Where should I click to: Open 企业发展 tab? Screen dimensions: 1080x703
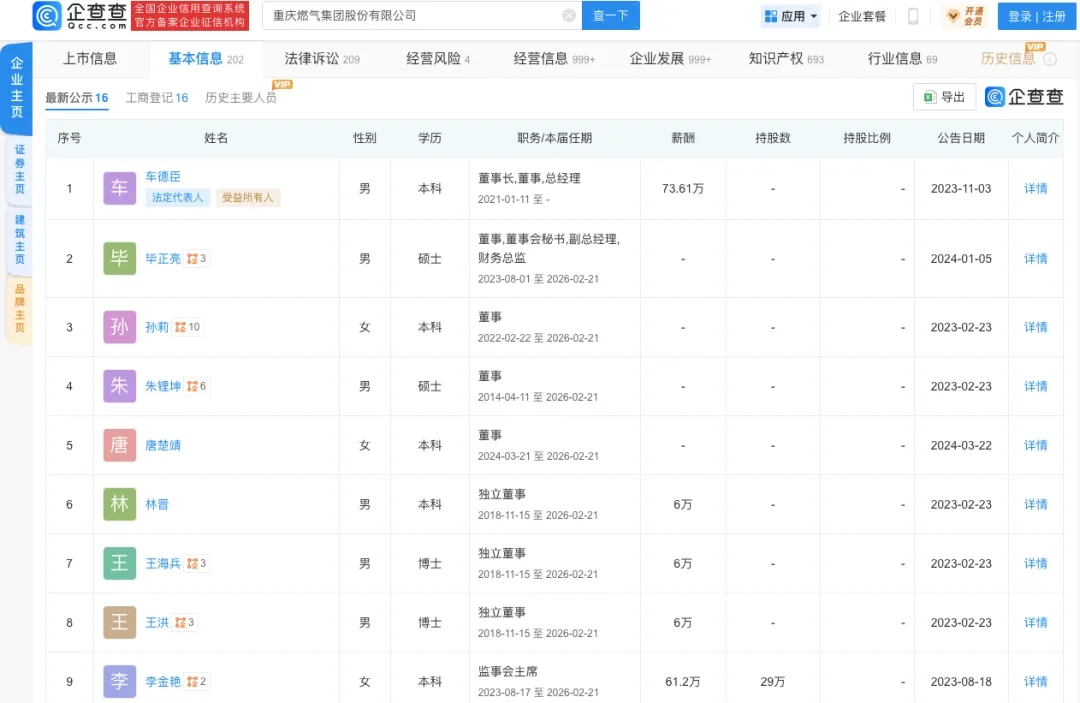pyautogui.click(x=670, y=59)
